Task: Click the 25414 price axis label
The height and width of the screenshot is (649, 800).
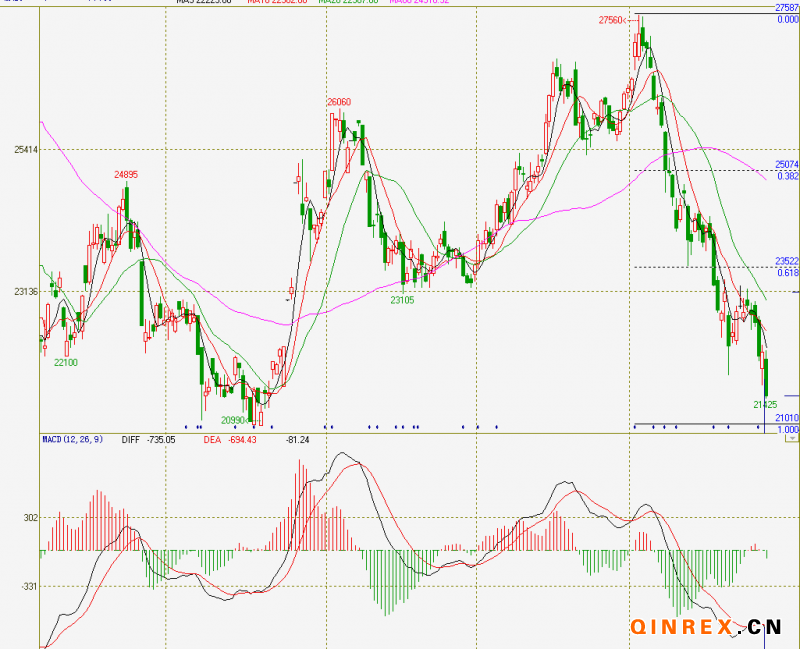Action: (x=25, y=150)
